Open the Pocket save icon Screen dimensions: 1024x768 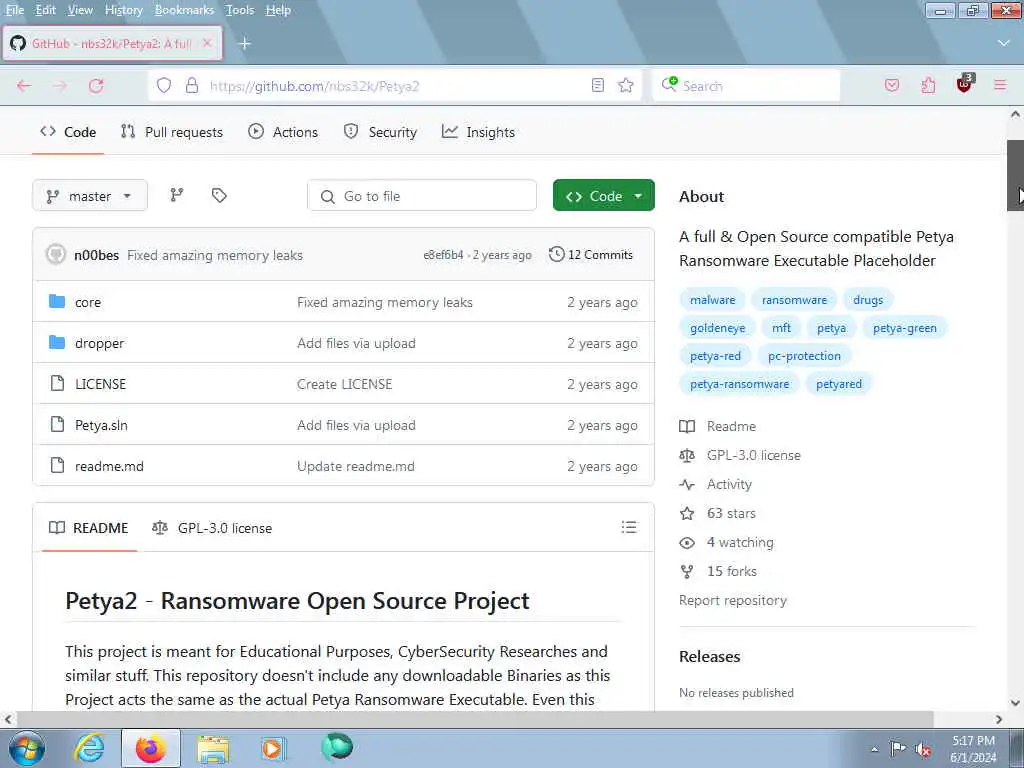(x=892, y=86)
